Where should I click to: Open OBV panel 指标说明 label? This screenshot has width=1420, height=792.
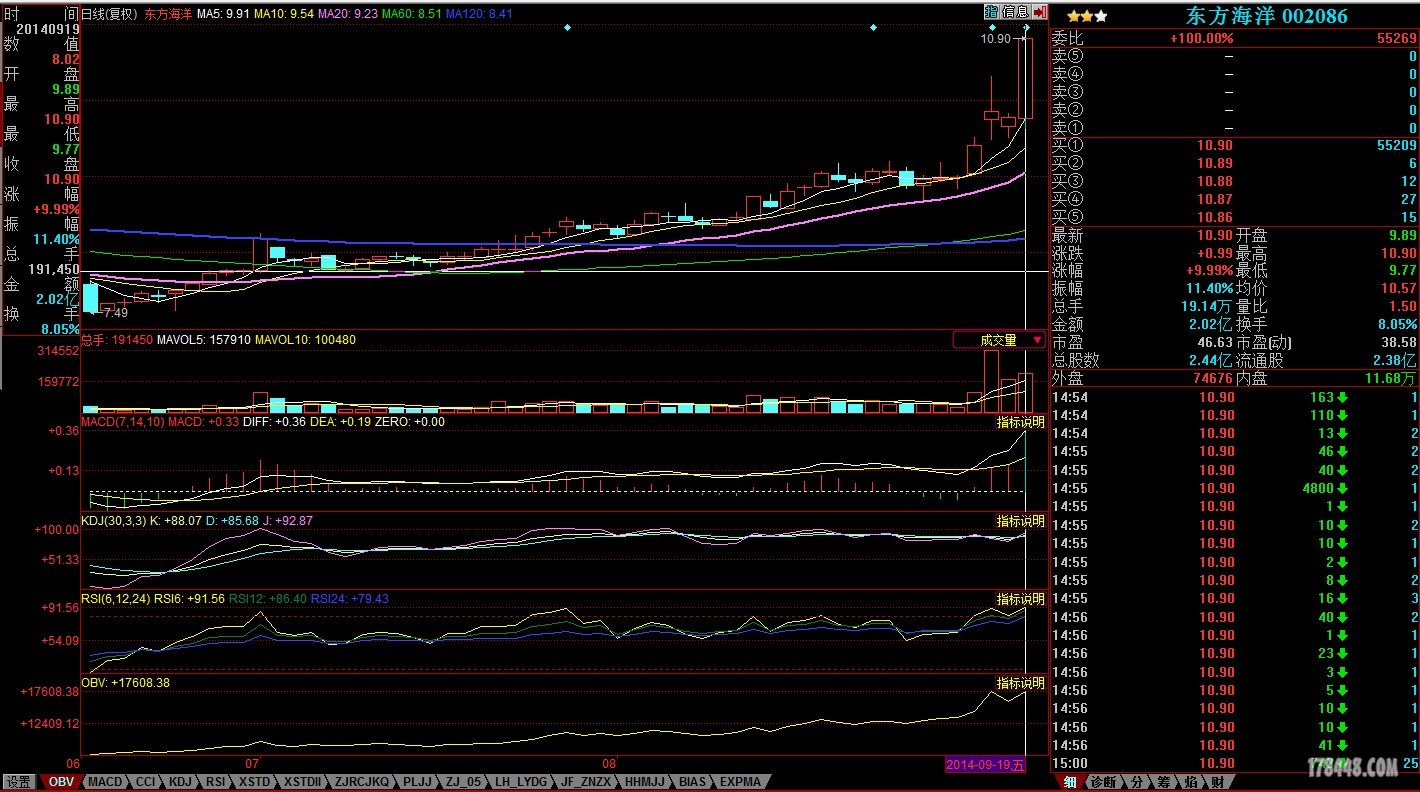(x=1020, y=683)
